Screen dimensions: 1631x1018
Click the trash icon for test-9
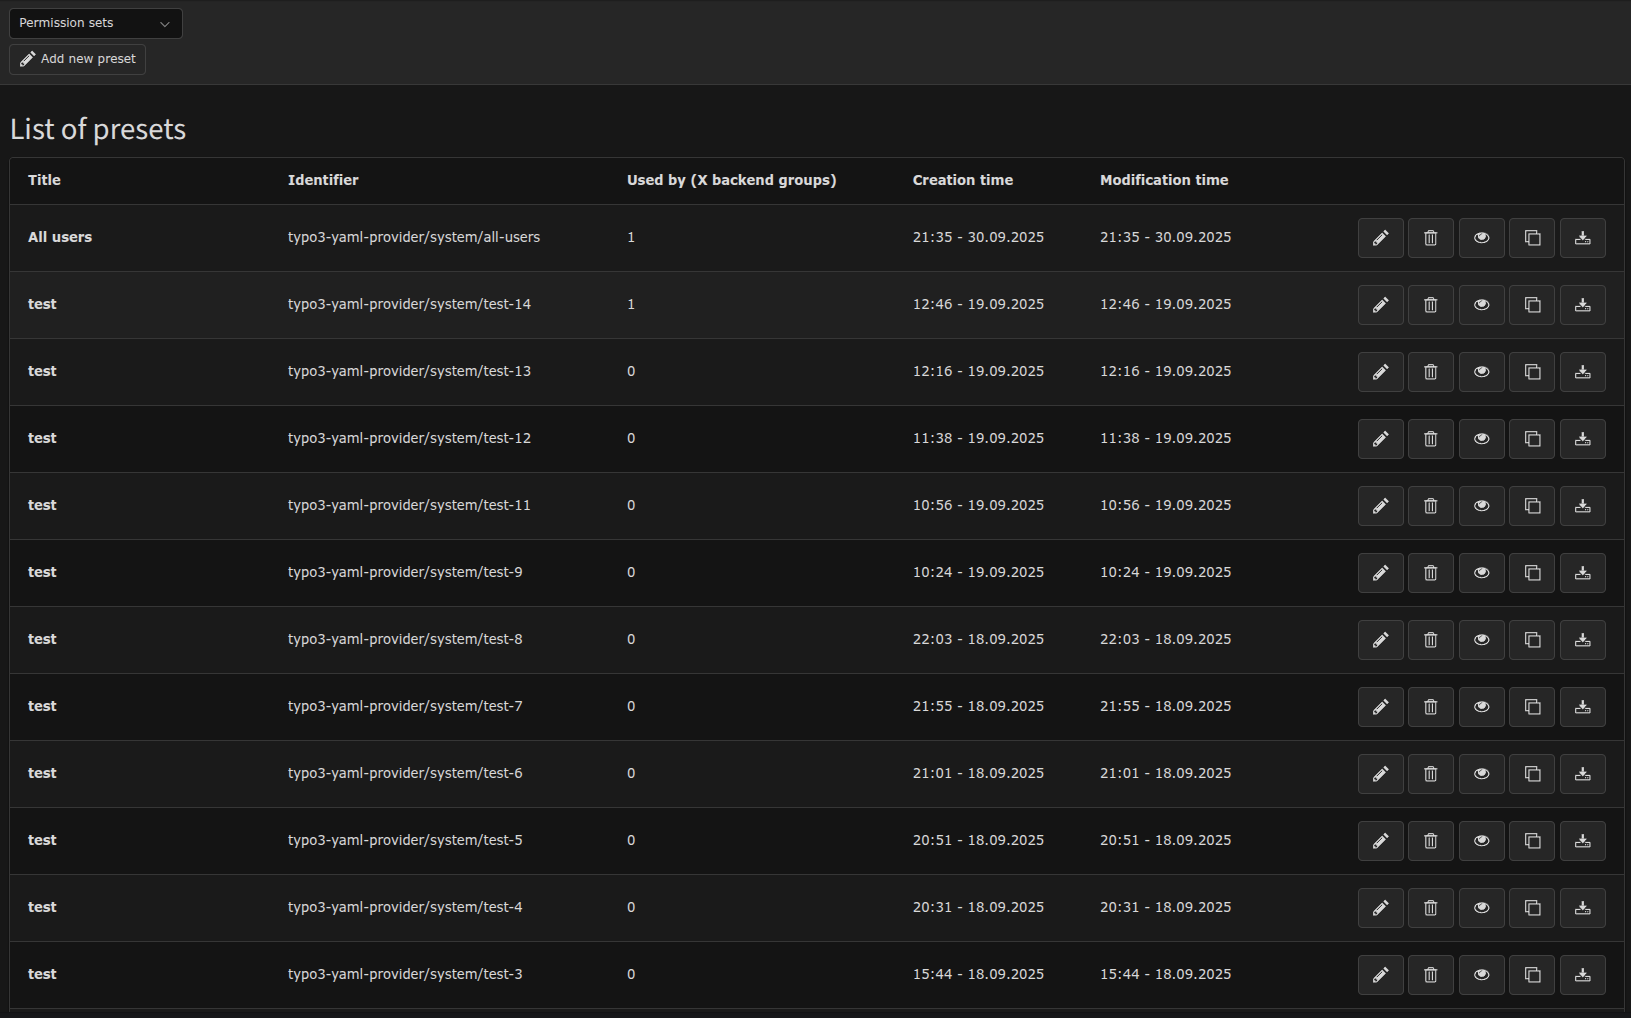coord(1430,573)
